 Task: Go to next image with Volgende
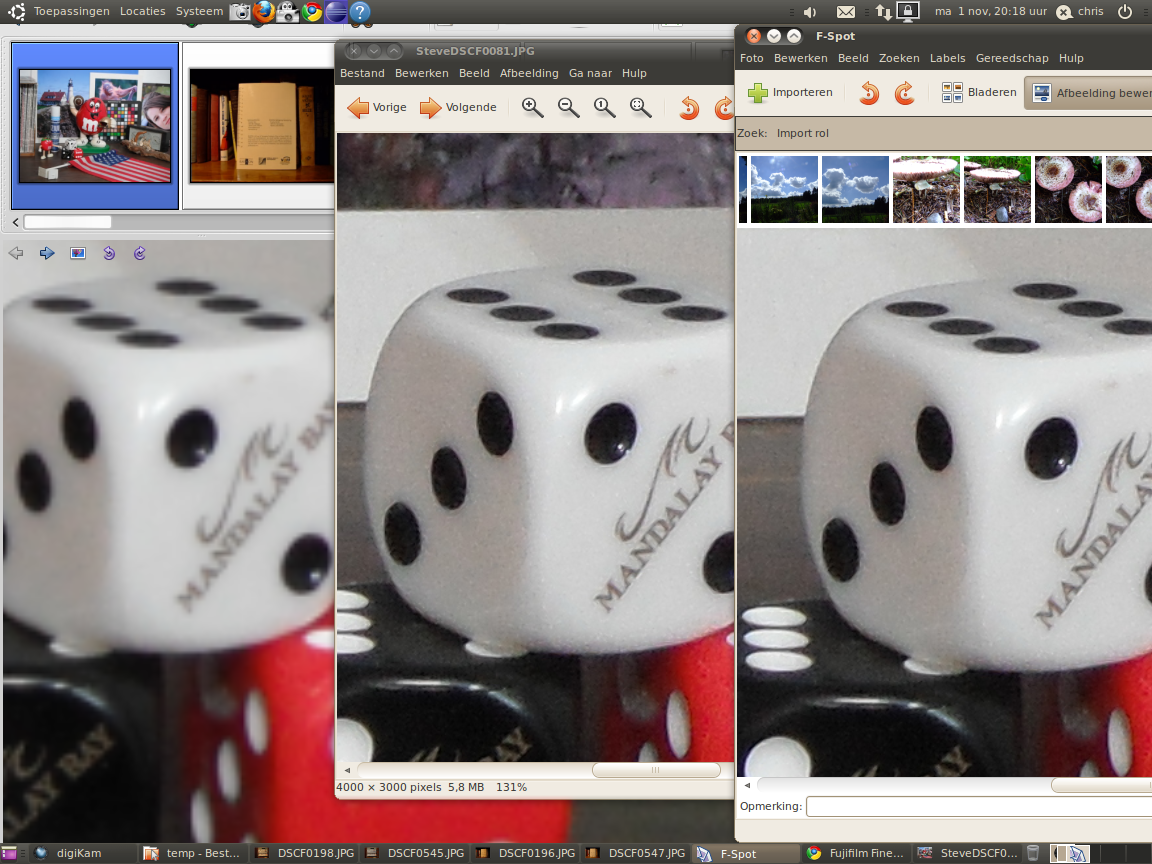click(x=457, y=107)
